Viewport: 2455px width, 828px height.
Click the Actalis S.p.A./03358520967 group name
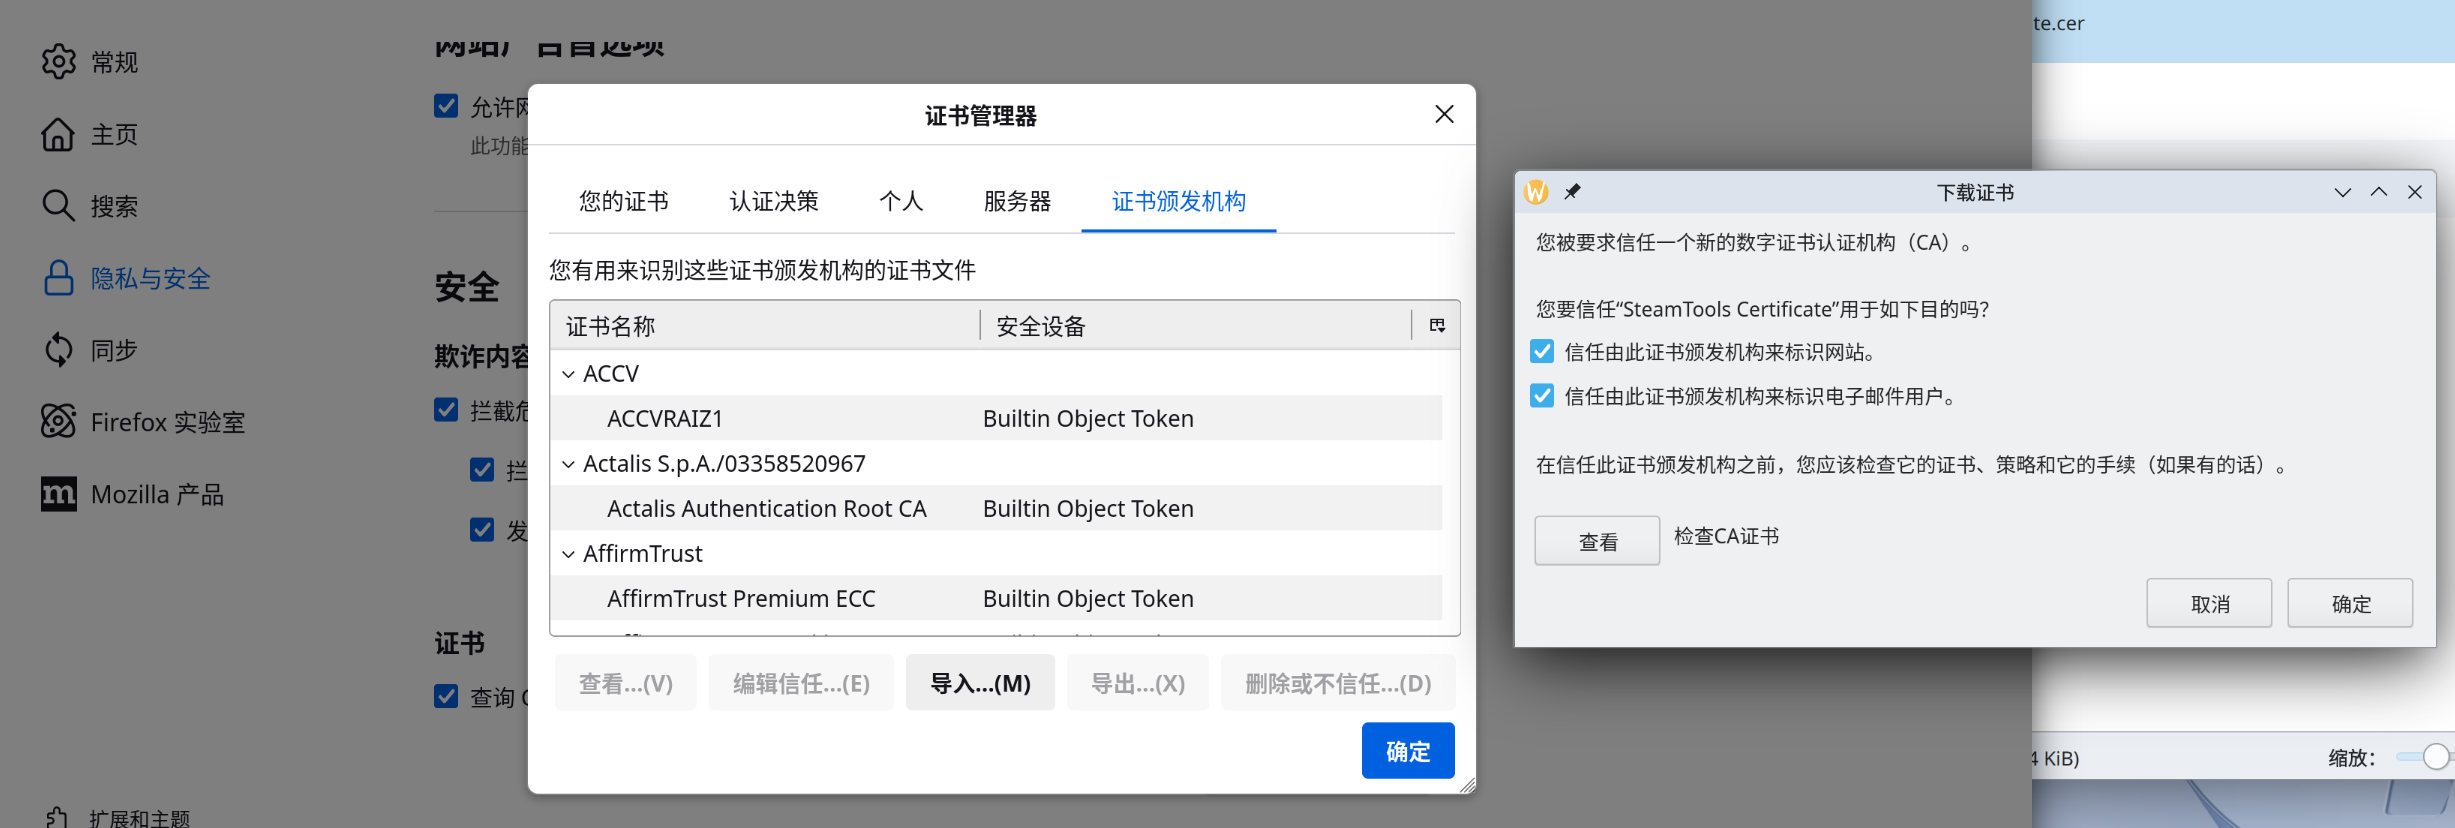[x=724, y=464]
